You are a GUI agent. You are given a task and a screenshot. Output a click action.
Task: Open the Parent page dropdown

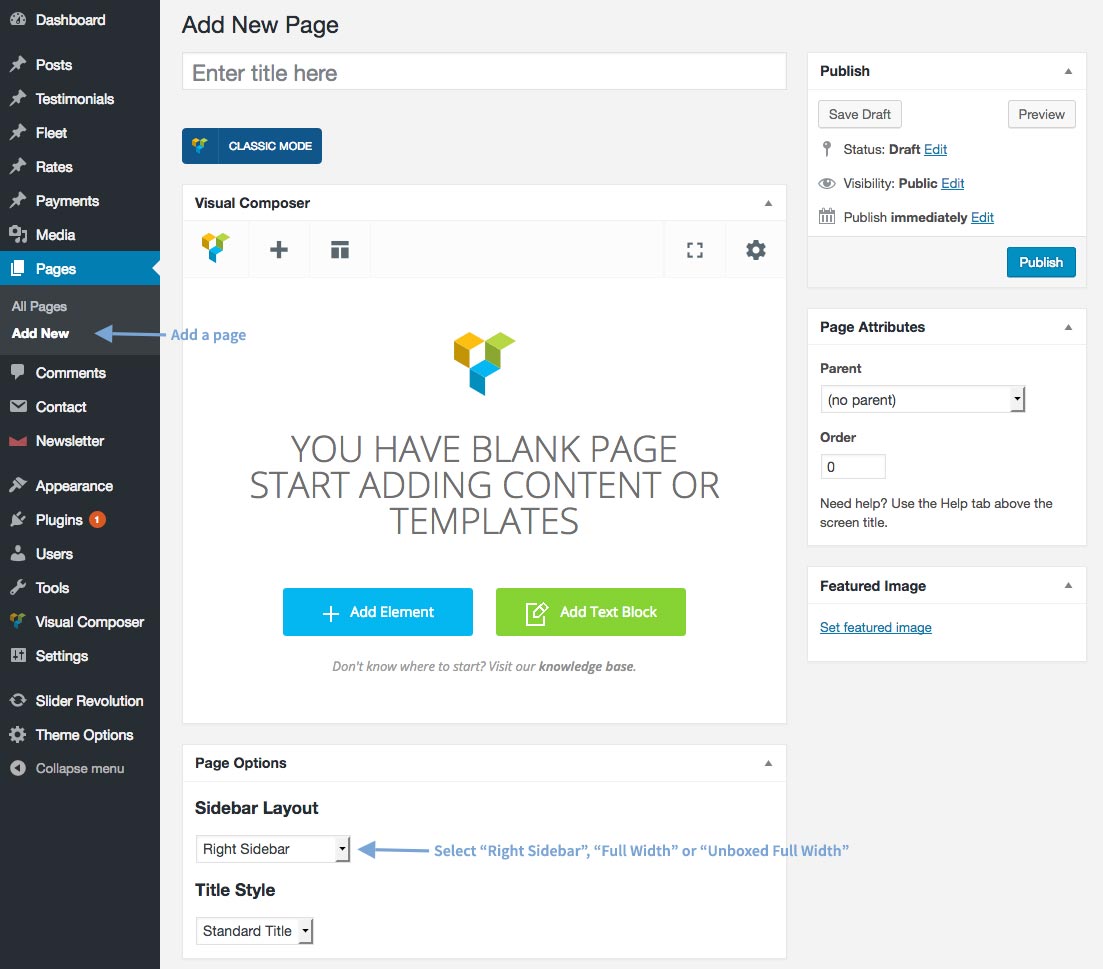922,399
